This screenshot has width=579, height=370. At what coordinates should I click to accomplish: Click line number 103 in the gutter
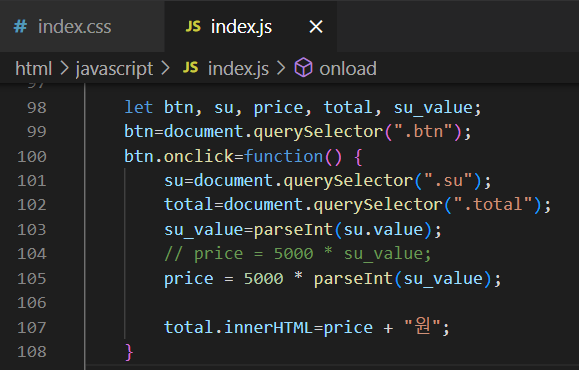32,230
